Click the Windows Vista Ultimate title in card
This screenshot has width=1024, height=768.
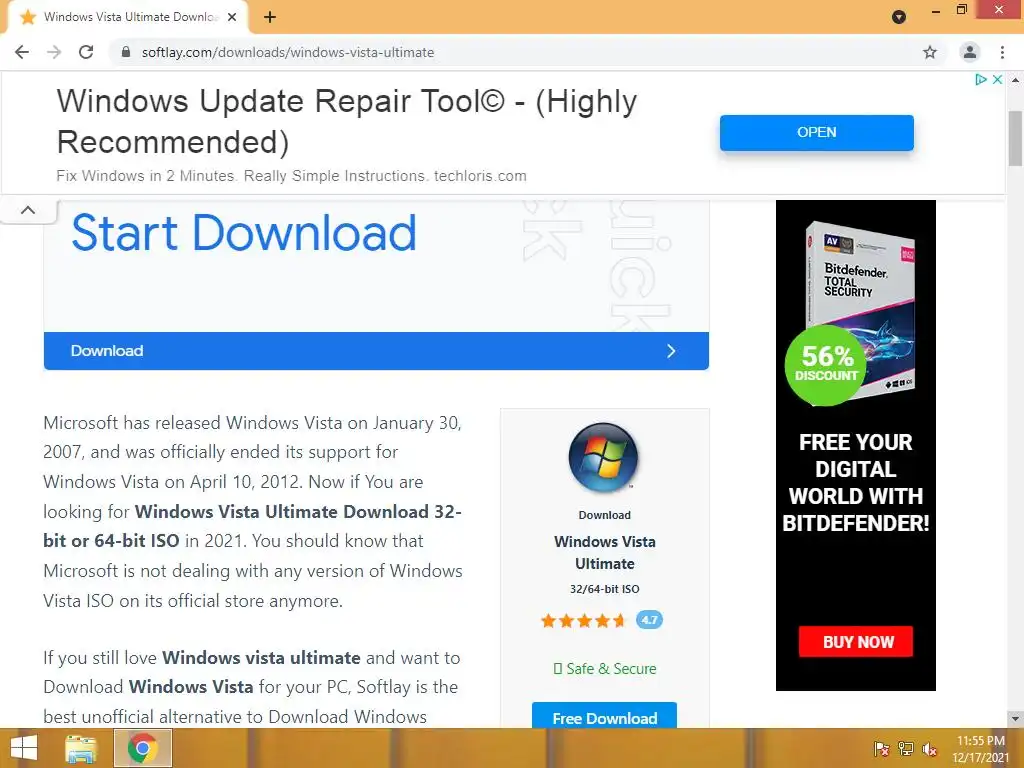coord(605,552)
